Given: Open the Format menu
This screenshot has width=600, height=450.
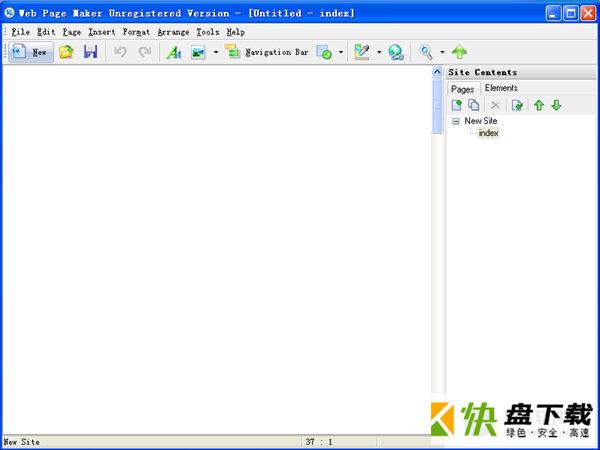Looking at the screenshot, I should point(136,32).
